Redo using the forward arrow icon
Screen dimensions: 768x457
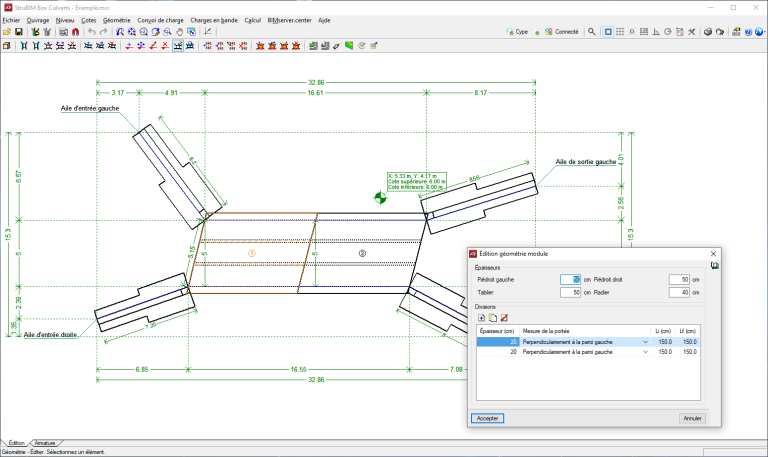point(103,32)
